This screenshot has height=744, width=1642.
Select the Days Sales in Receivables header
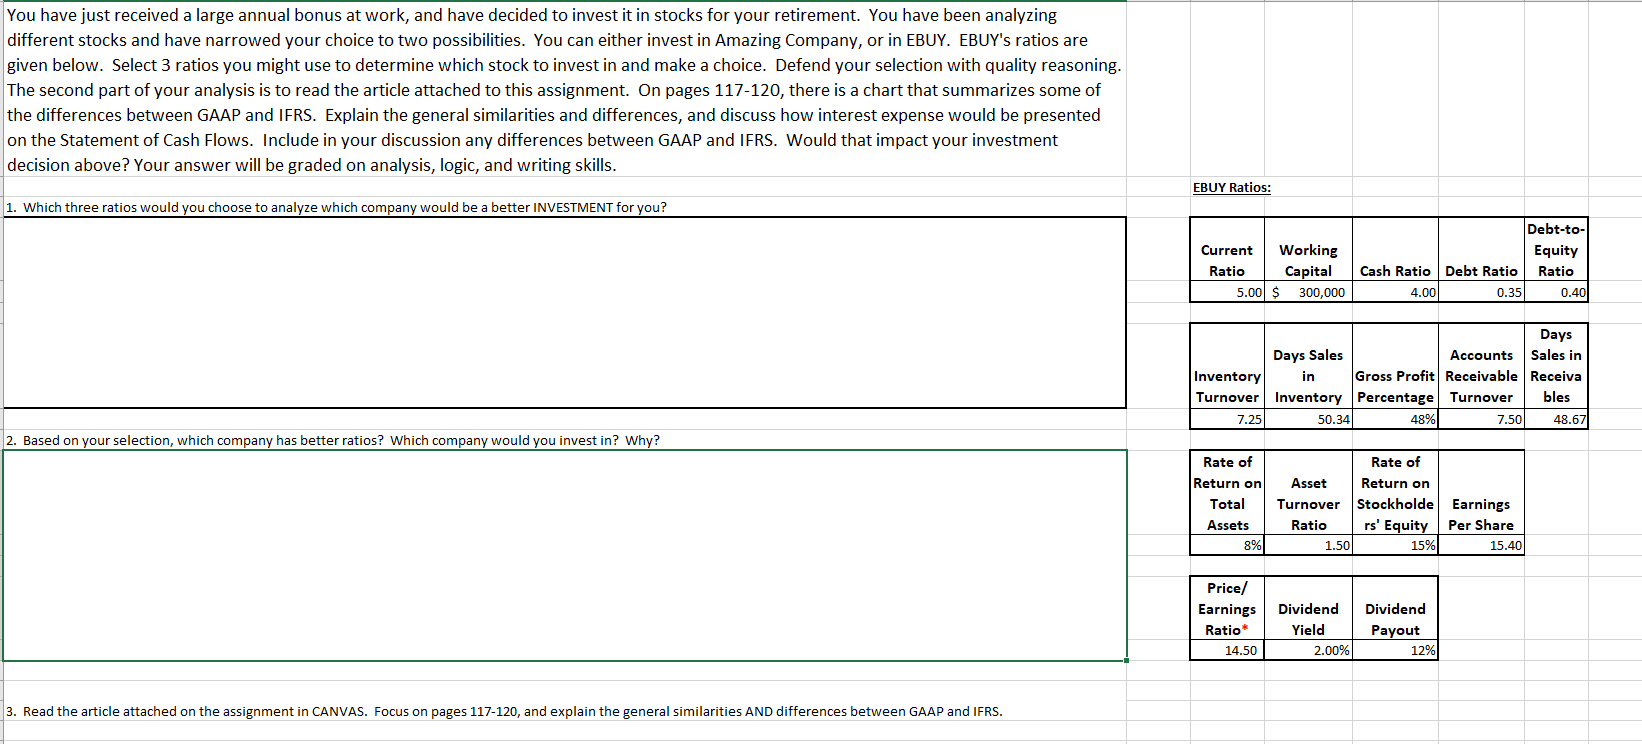[x=1556, y=366]
